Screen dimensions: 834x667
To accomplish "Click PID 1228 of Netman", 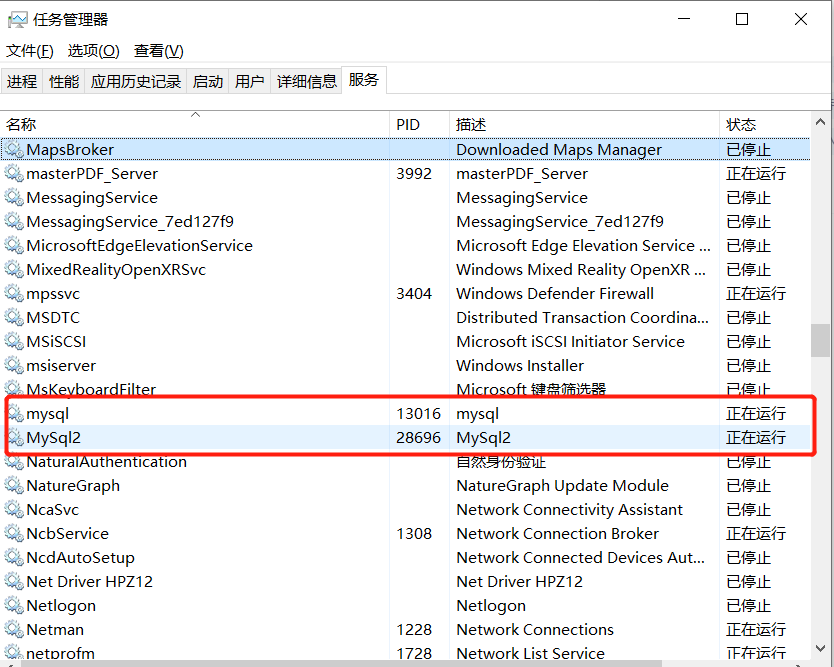I will tap(414, 629).
